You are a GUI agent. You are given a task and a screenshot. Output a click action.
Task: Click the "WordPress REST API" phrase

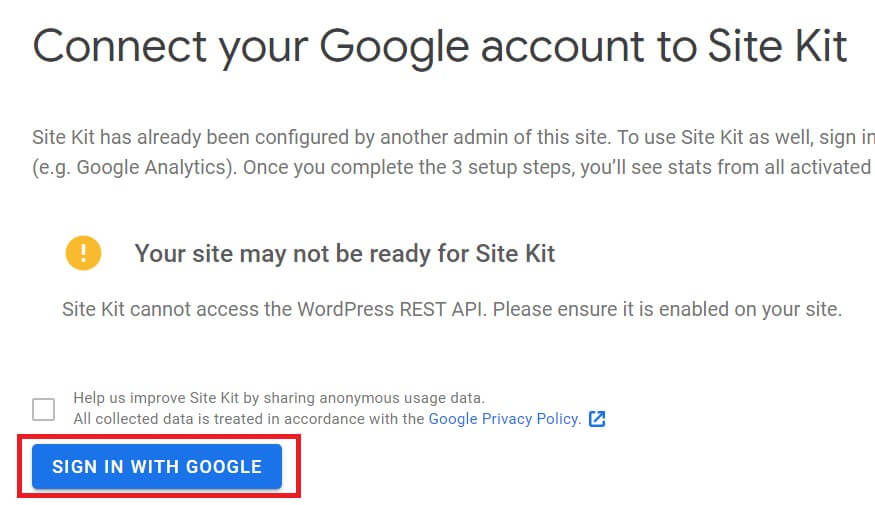(391, 309)
